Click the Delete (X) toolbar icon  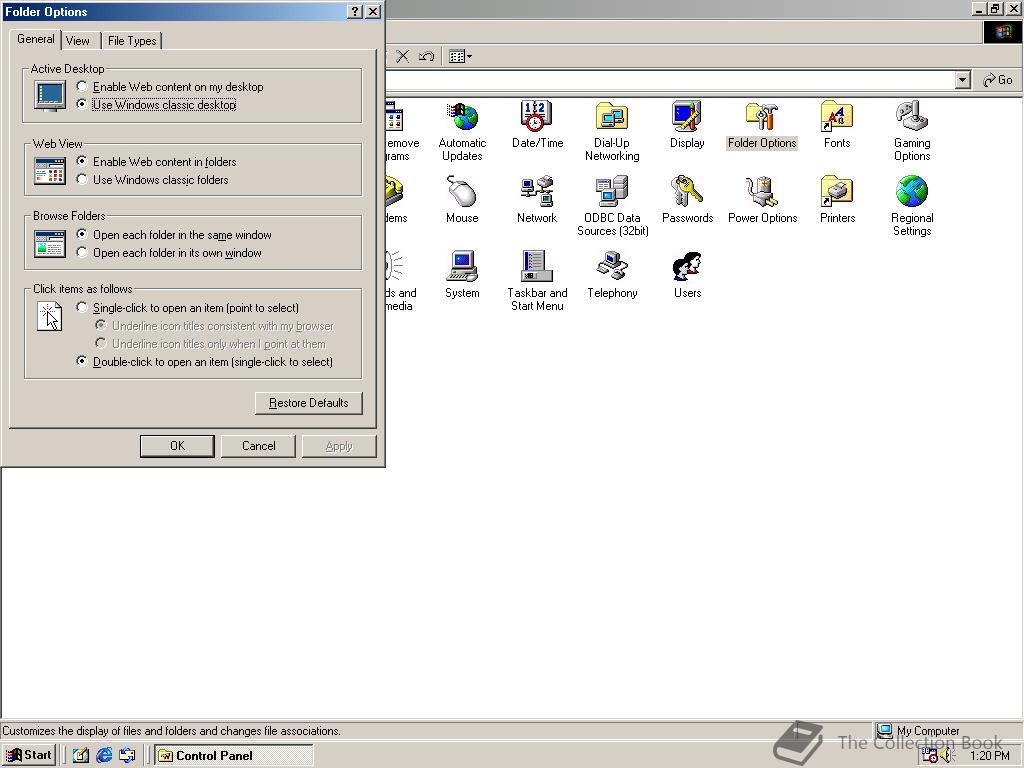403,56
